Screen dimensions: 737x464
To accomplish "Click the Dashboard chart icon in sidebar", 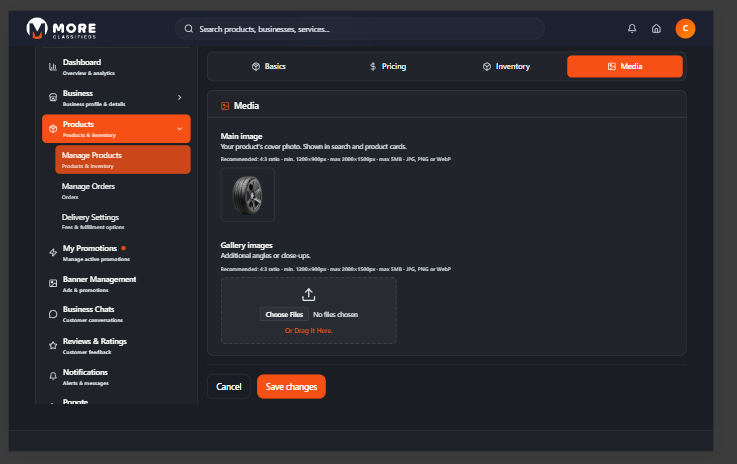I will pos(53,66).
